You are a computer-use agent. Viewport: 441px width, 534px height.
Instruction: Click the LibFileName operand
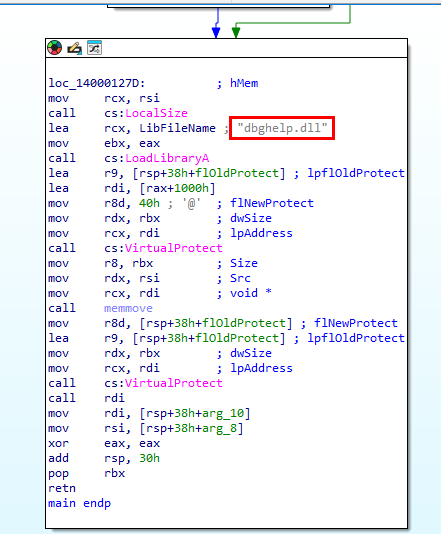tap(177, 128)
